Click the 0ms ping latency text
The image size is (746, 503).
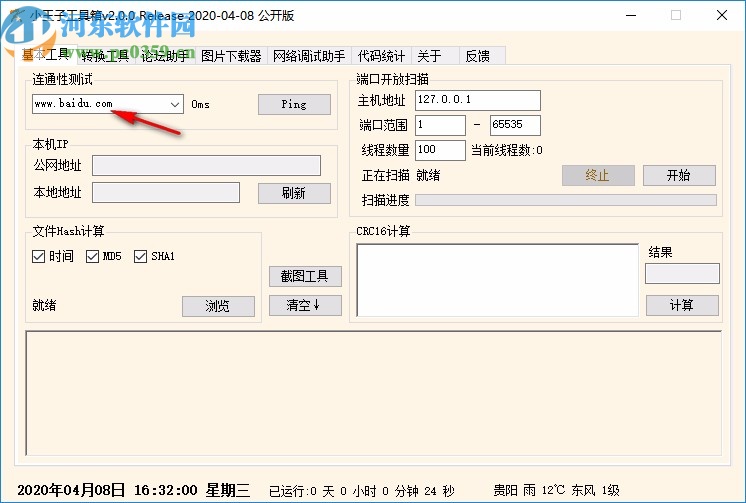click(200, 104)
